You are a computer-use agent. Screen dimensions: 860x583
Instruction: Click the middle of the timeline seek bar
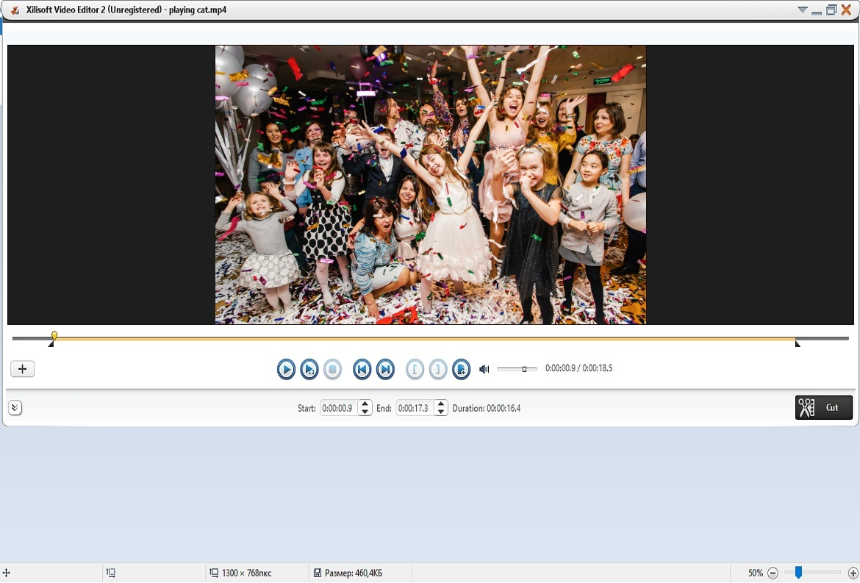[x=431, y=339]
